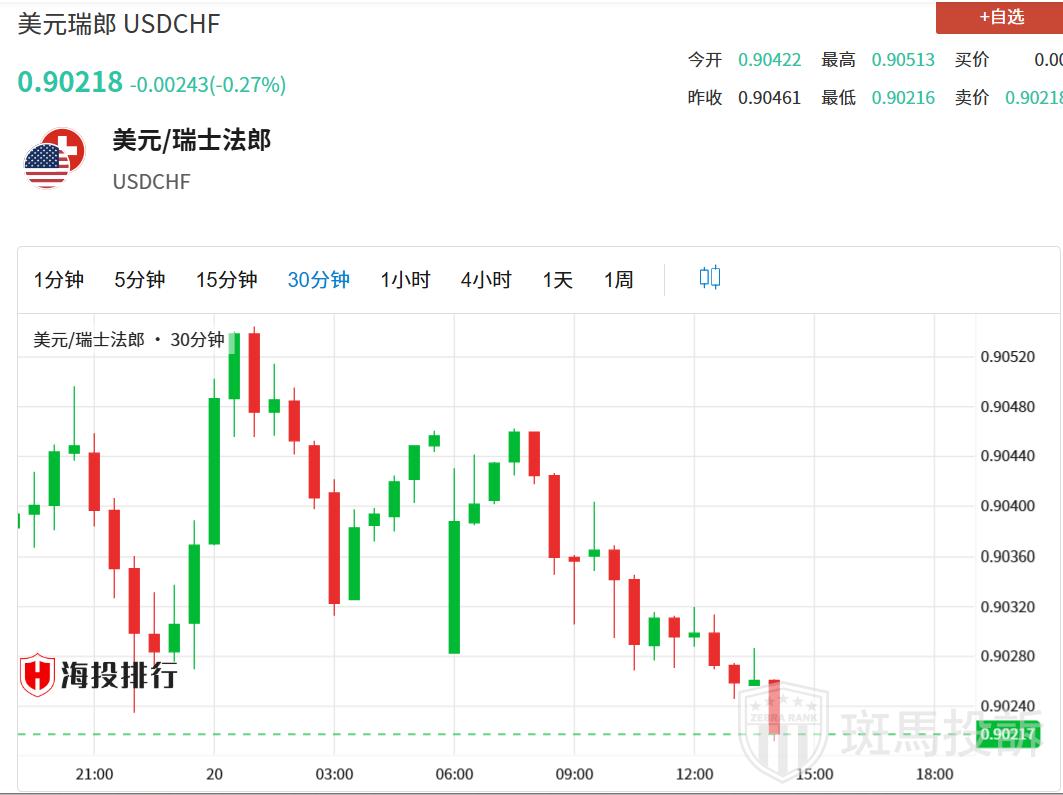Add USDCHF to watchlist with +自选
Screen dimensions: 1063x795
pyautogui.click(x=999, y=17)
